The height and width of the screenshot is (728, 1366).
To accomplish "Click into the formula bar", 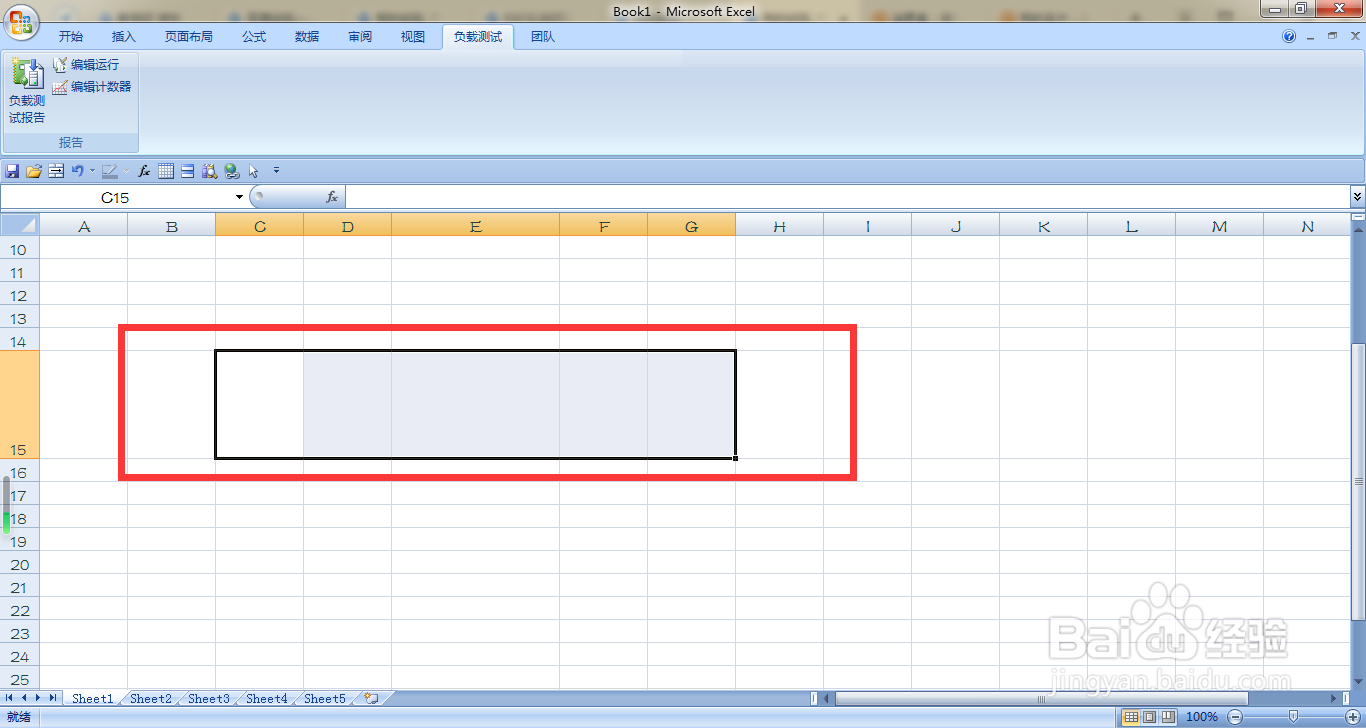I will pos(847,197).
